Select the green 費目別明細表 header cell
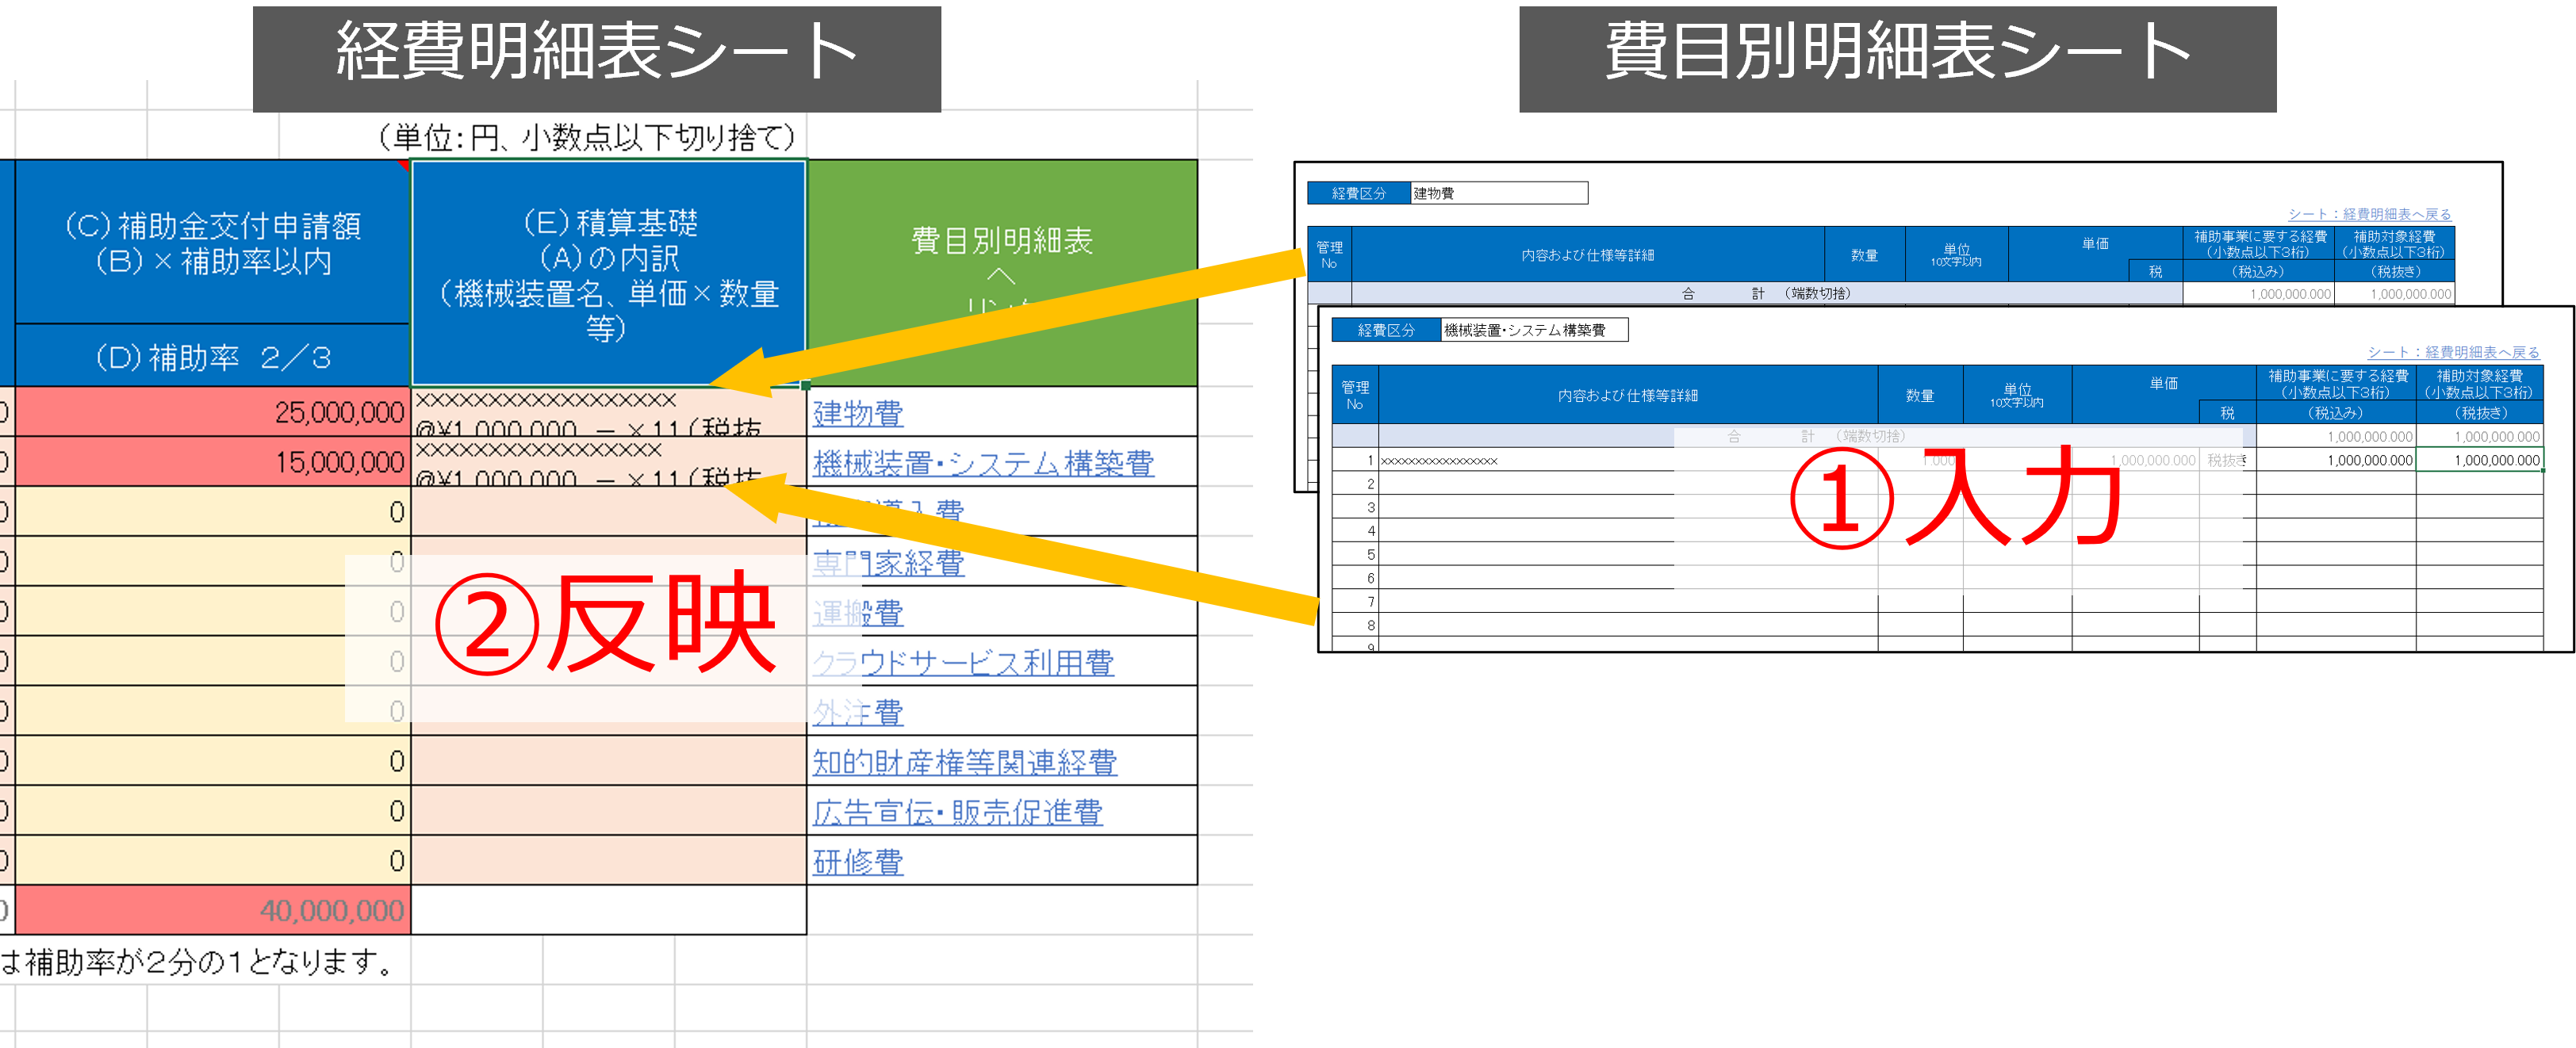 pos(1002,273)
